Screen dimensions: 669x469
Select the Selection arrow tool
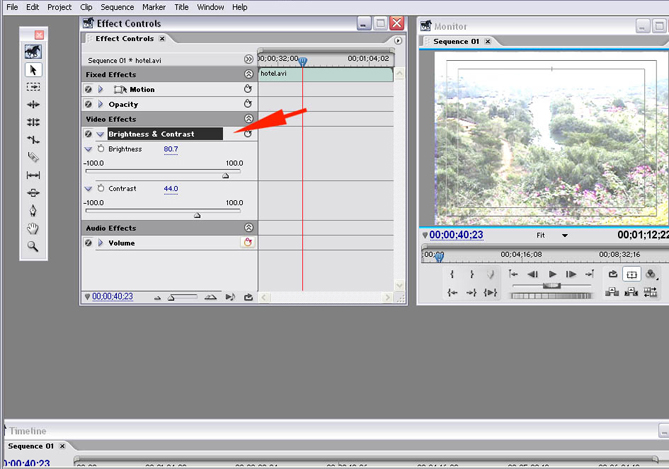[33, 69]
